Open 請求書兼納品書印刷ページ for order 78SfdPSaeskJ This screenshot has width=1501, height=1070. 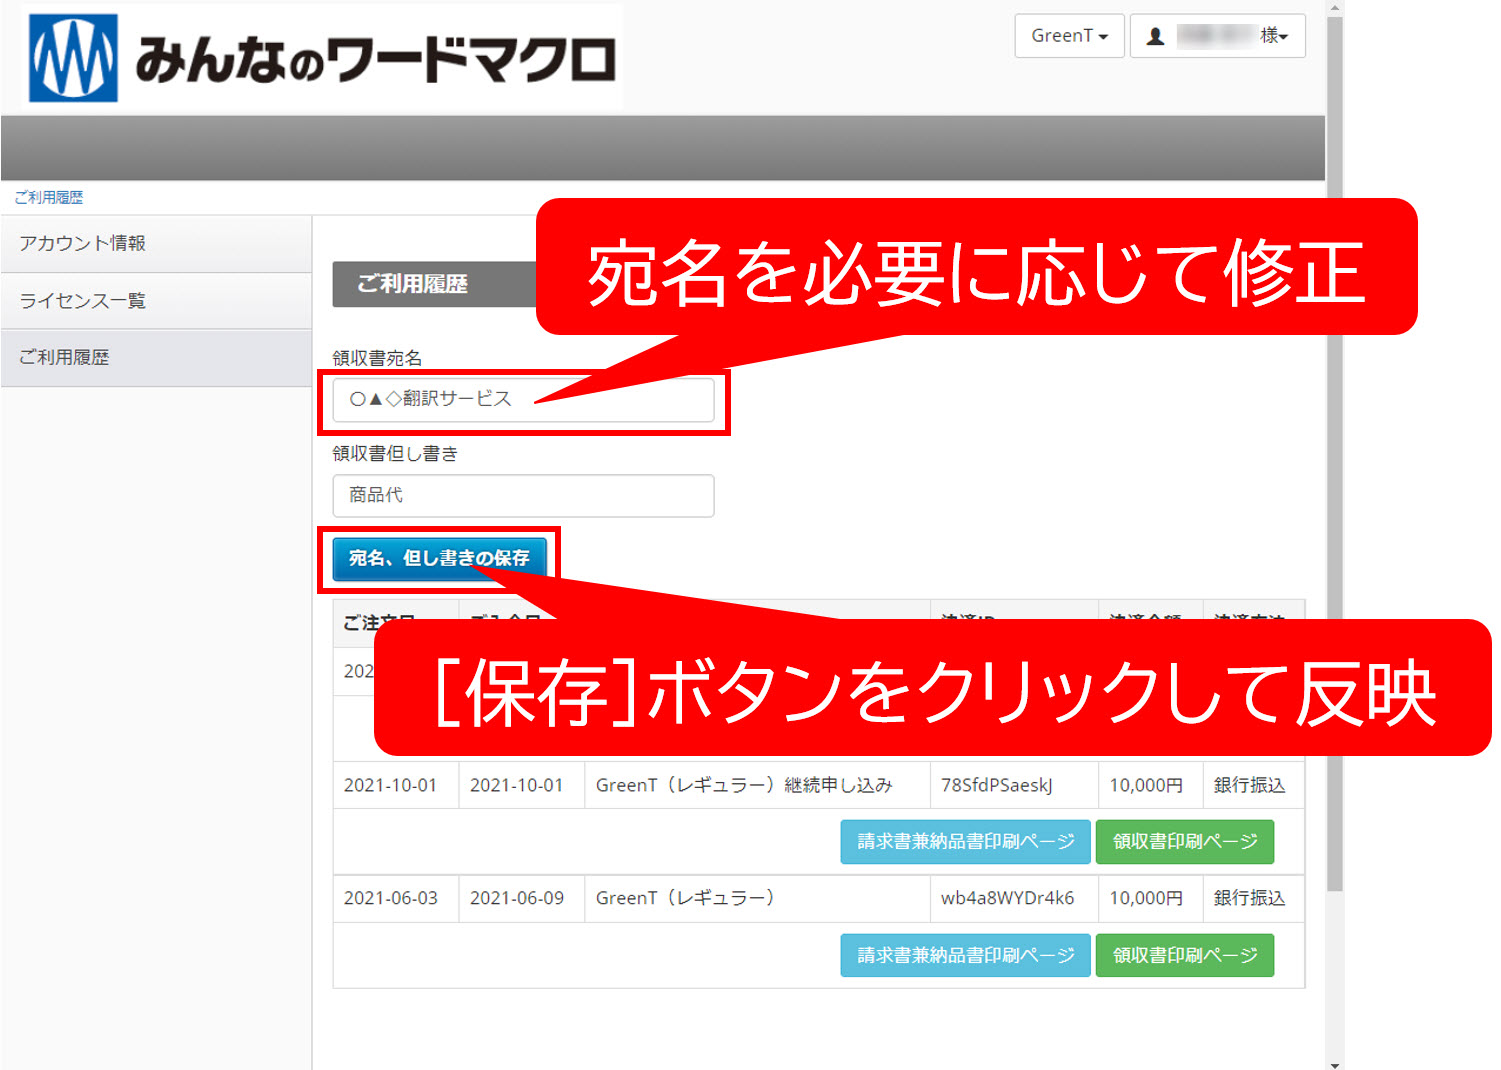click(x=965, y=842)
